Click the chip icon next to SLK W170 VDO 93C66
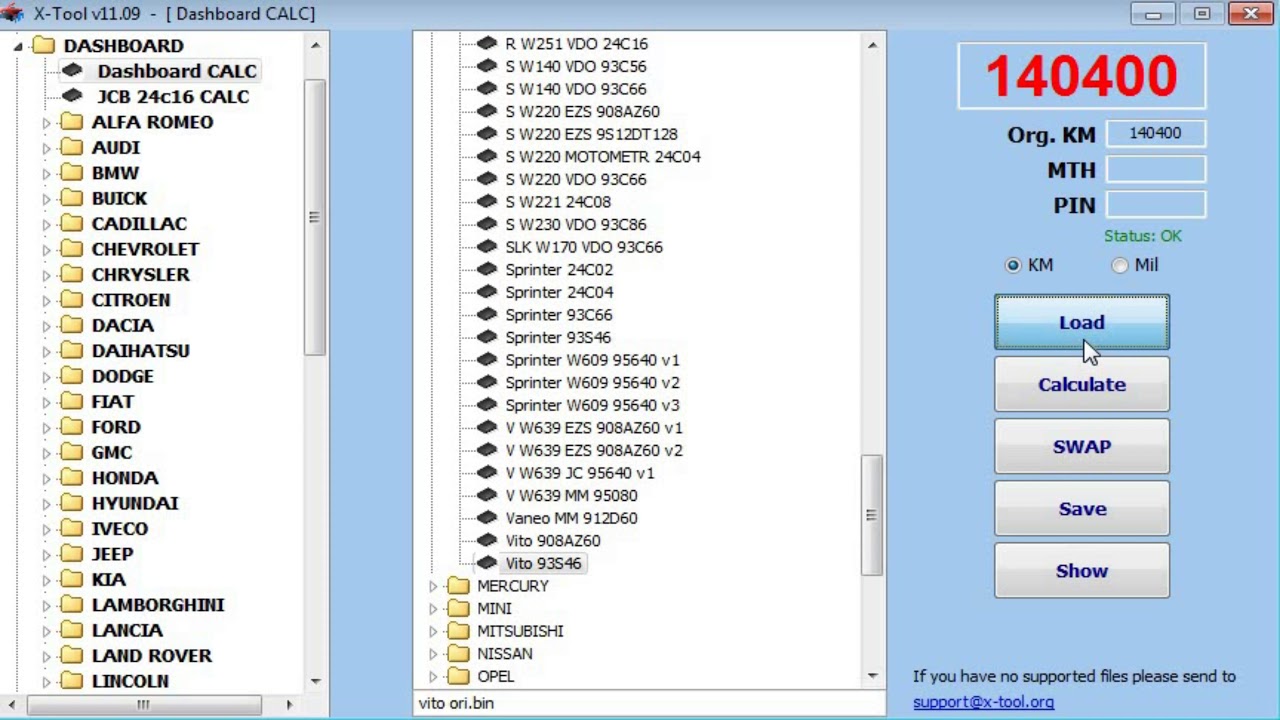Screen dimensions: 1280x720 (x=487, y=247)
